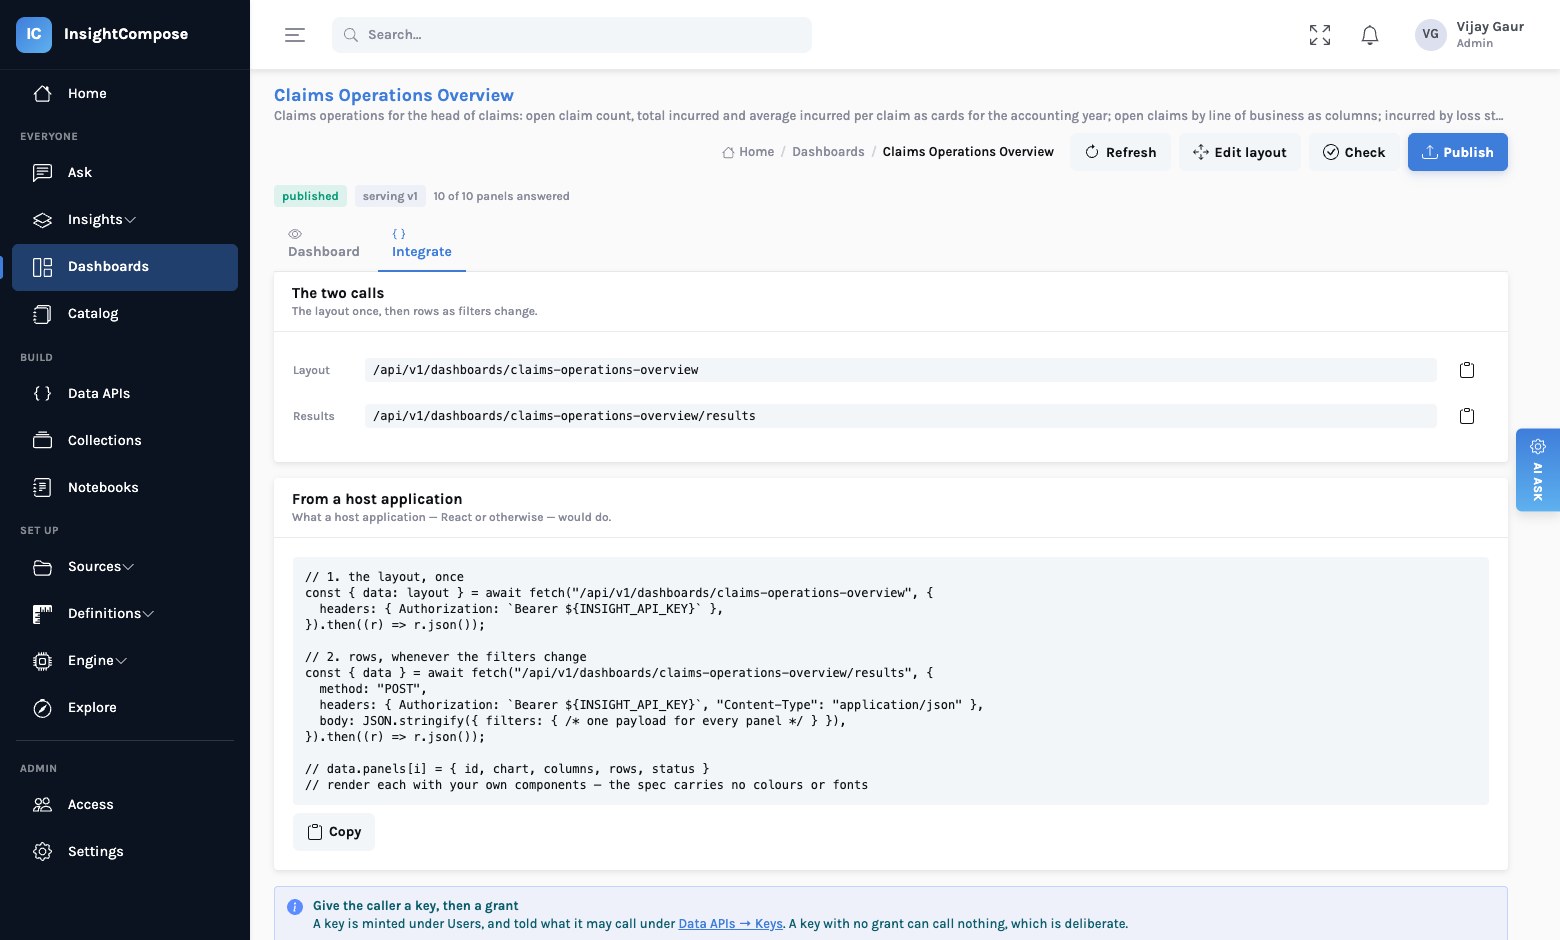Click the Vijay Gaur user name

(x=1490, y=27)
